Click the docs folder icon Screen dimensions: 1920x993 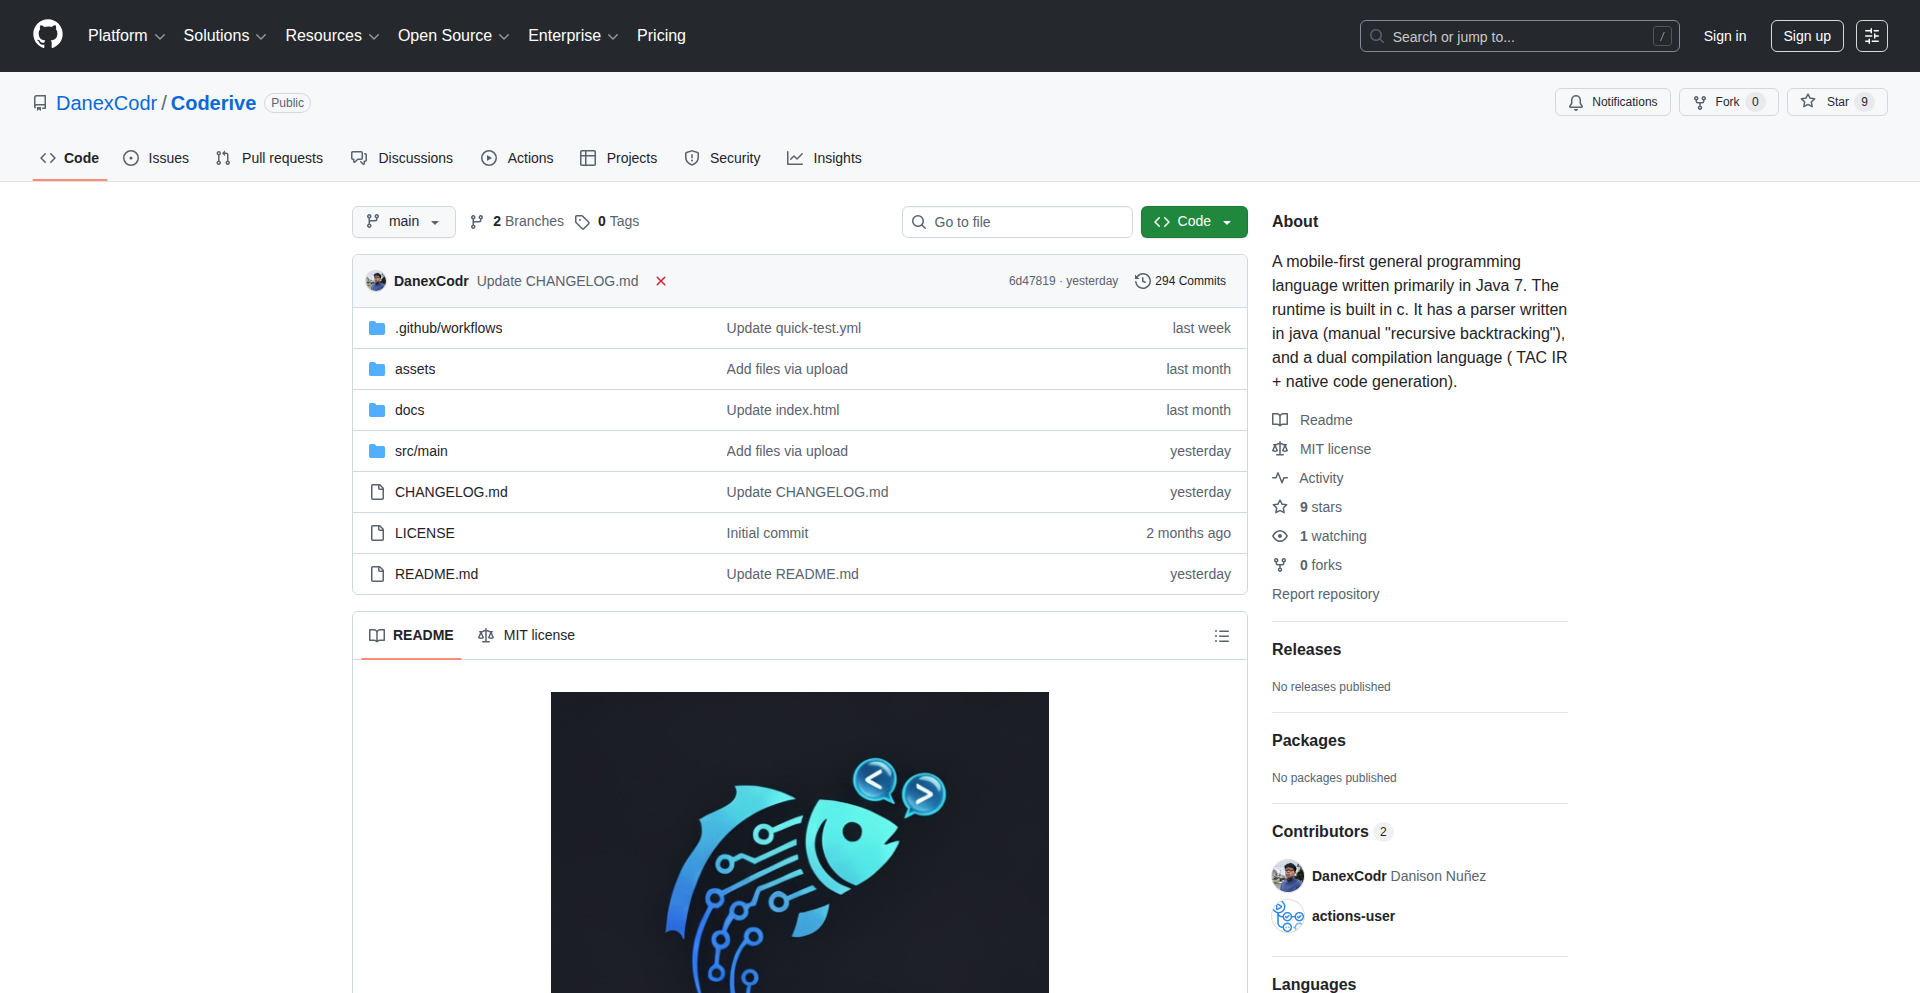pyautogui.click(x=377, y=410)
